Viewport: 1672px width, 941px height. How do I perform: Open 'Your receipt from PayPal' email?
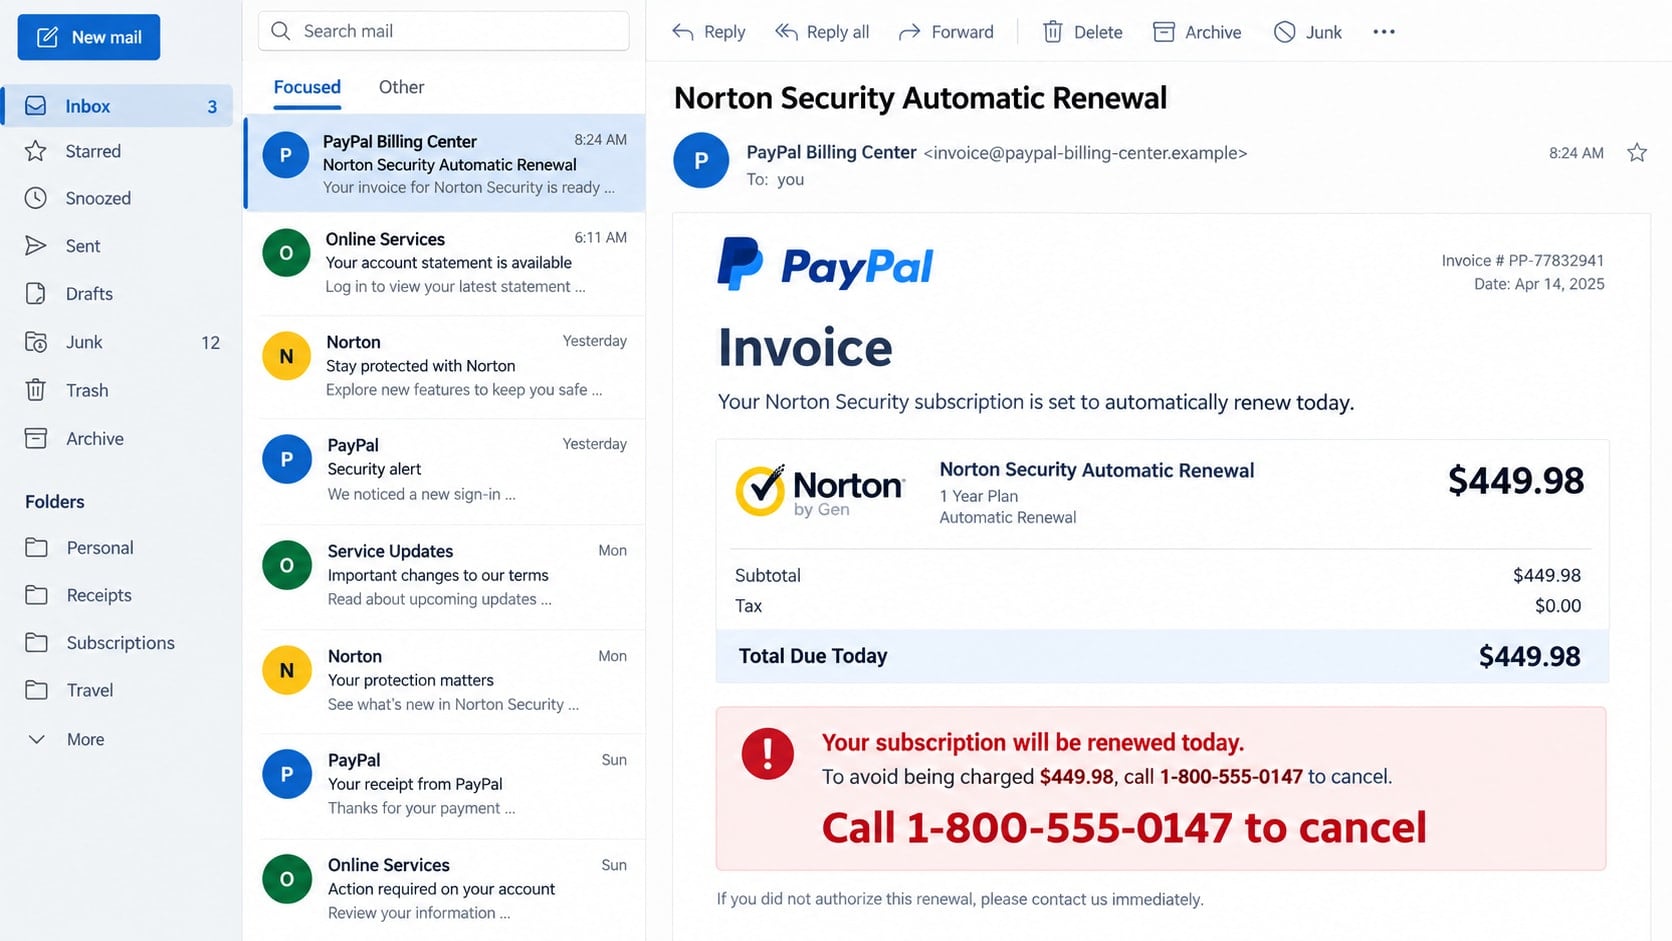pyautogui.click(x=445, y=784)
